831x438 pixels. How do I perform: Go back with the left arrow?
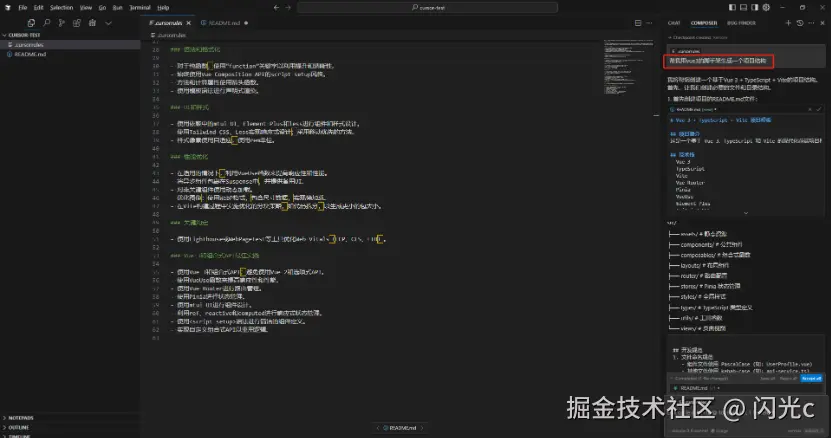click(276, 7)
